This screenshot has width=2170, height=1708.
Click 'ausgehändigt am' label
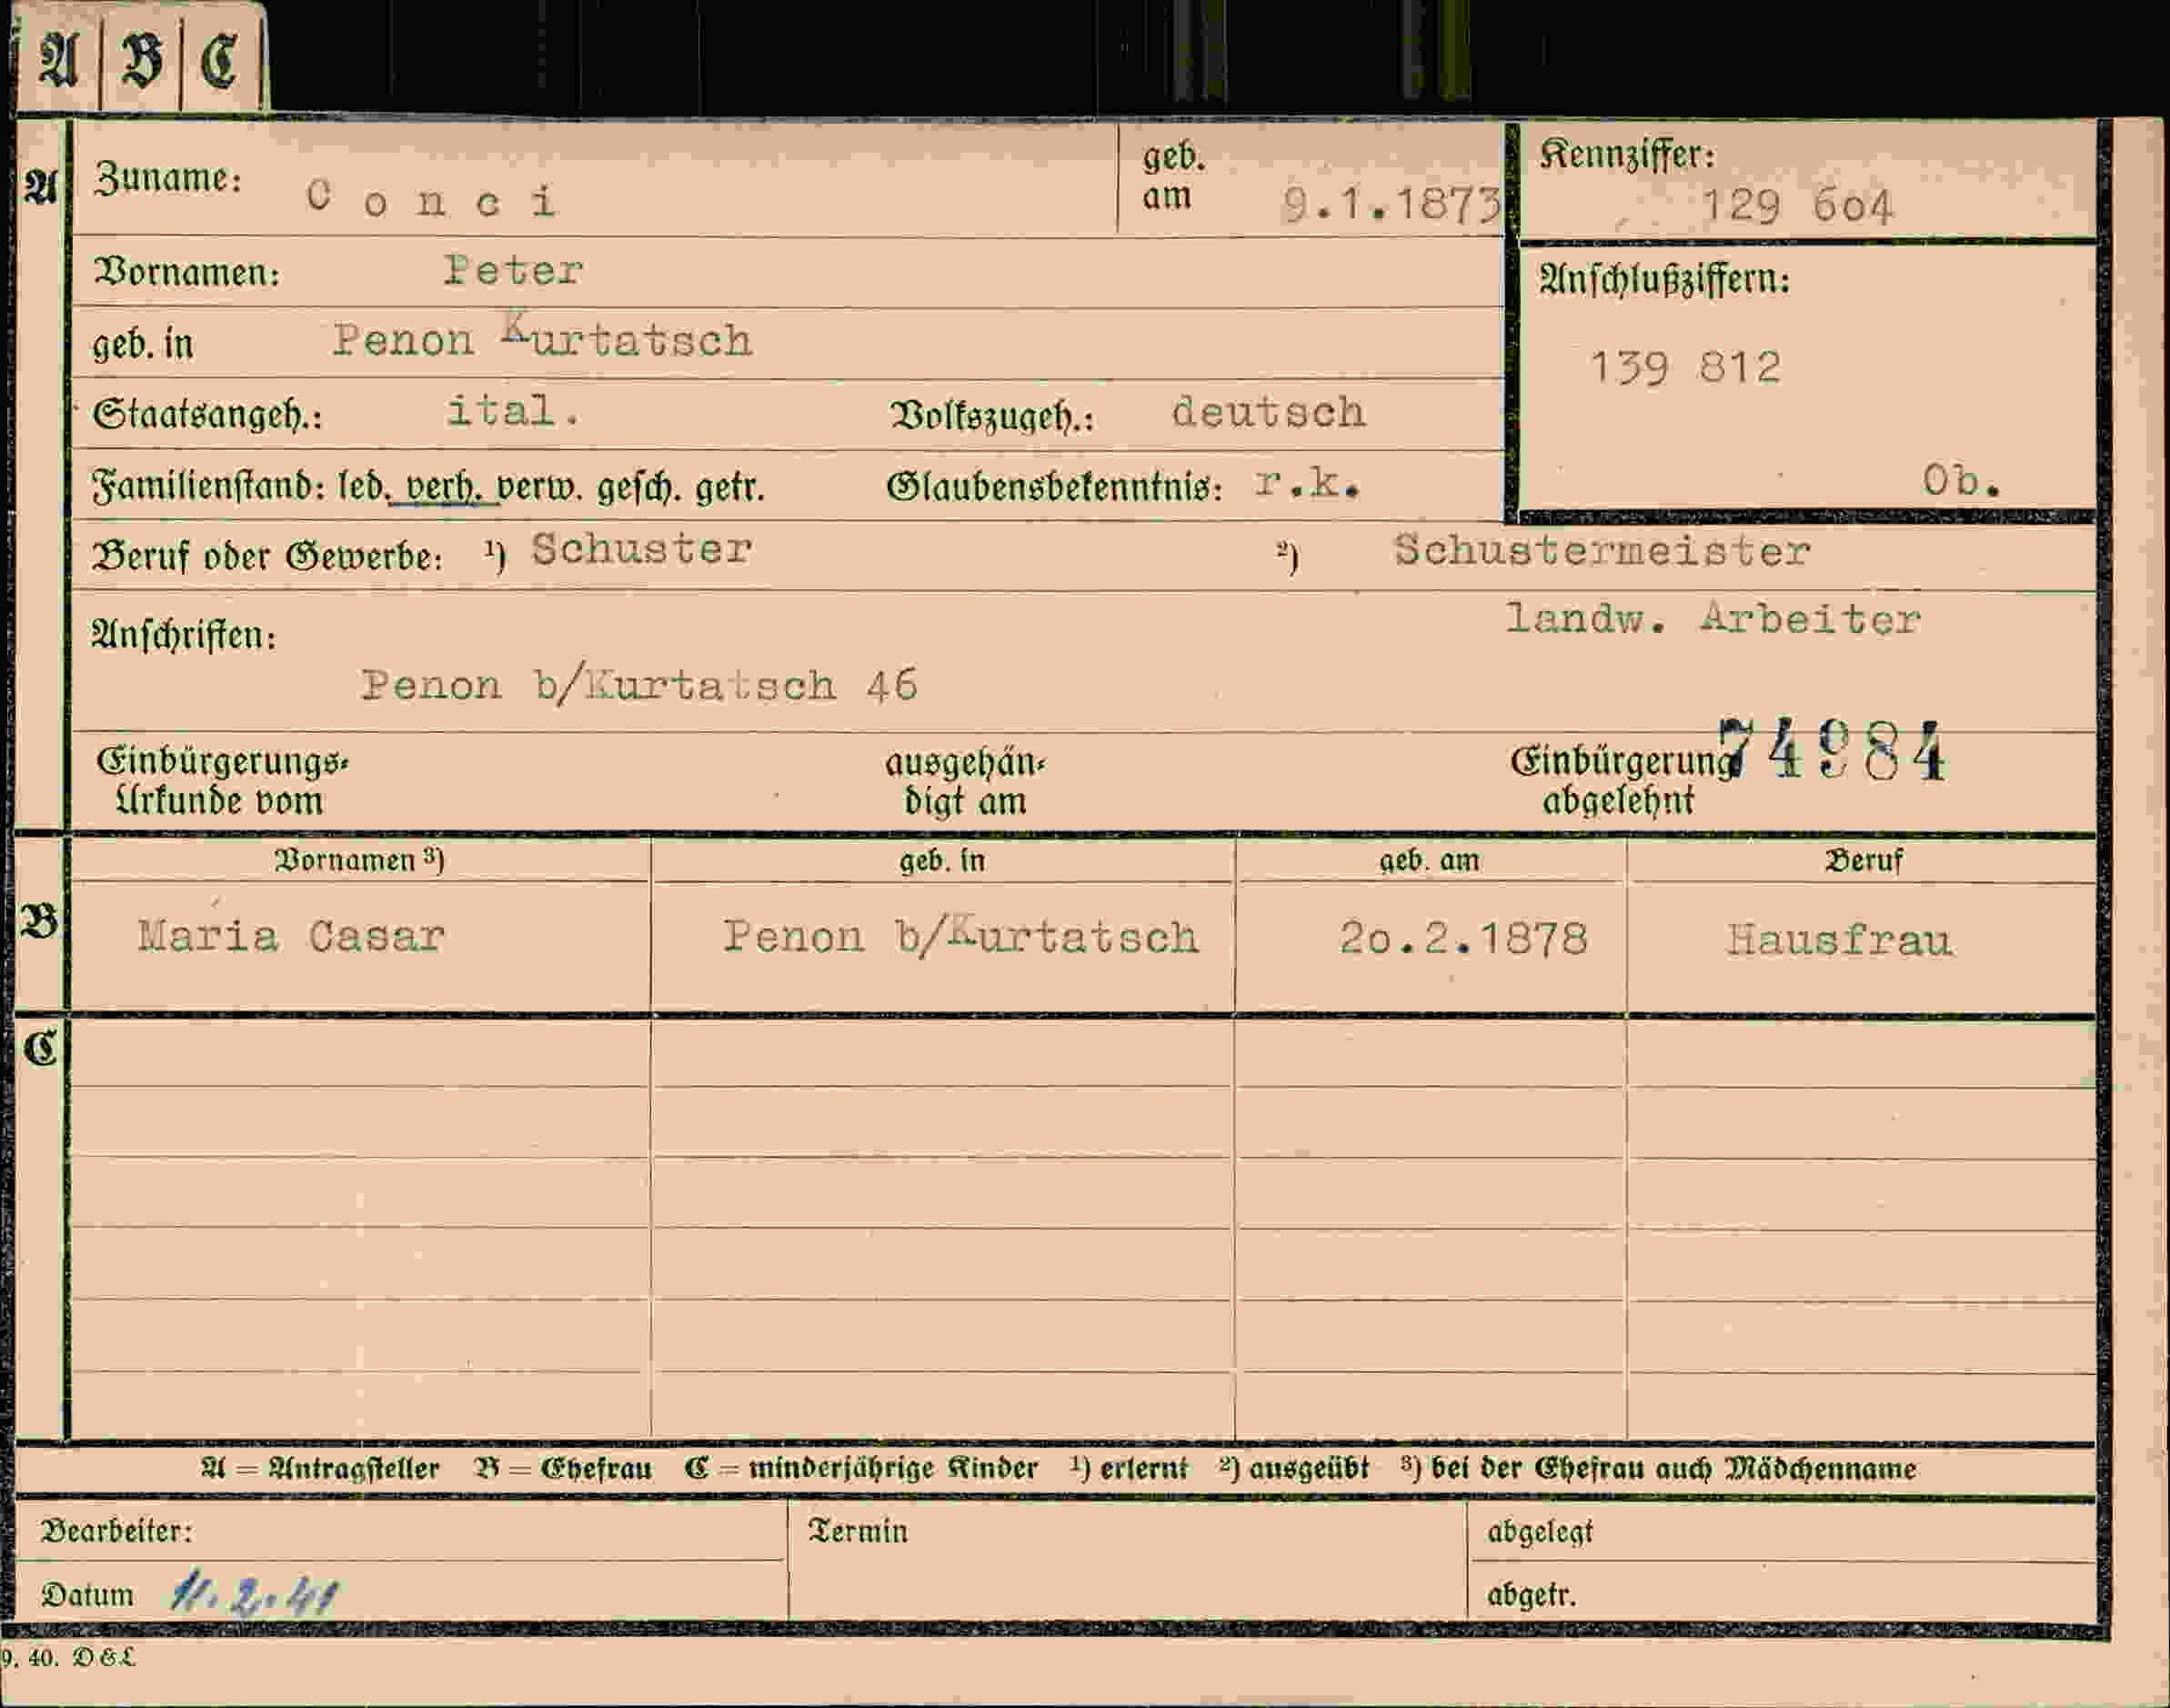click(965, 782)
